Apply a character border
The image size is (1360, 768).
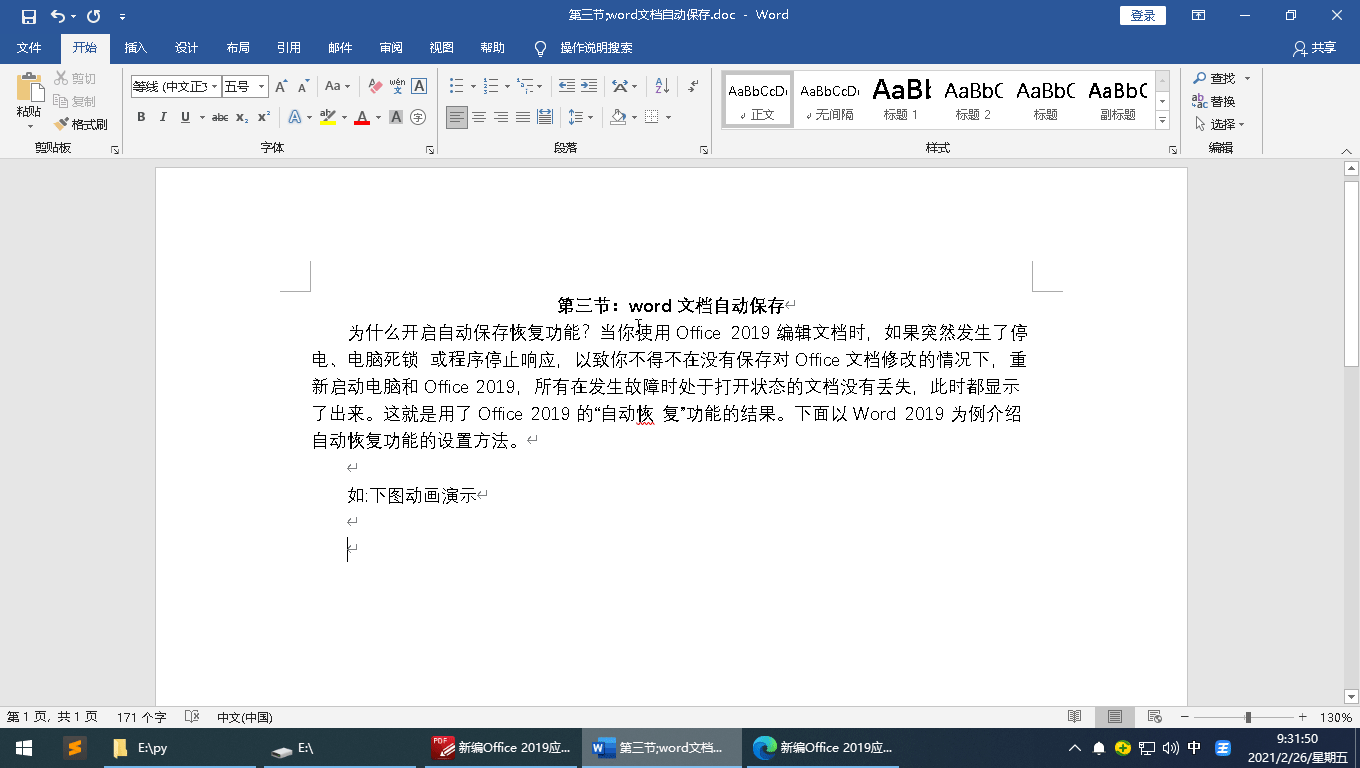coord(420,87)
